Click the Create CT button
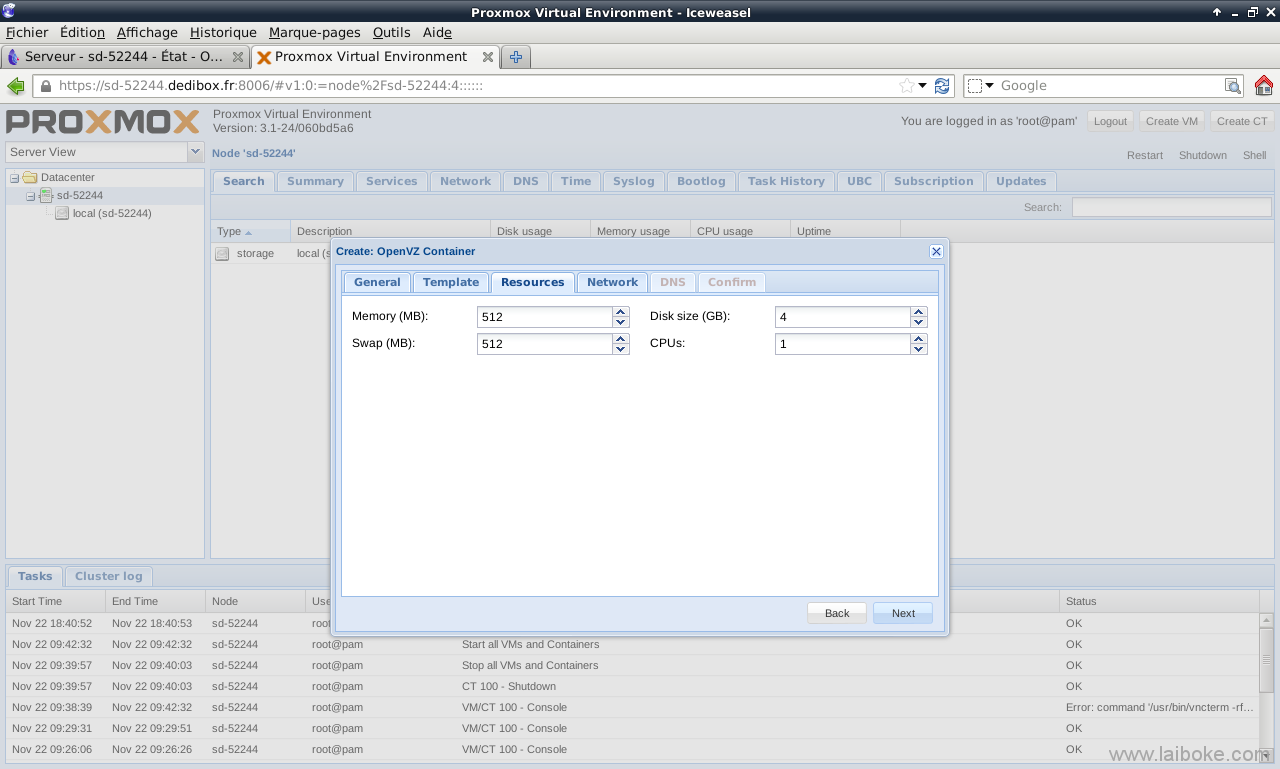This screenshot has width=1280, height=769. coord(1242,121)
